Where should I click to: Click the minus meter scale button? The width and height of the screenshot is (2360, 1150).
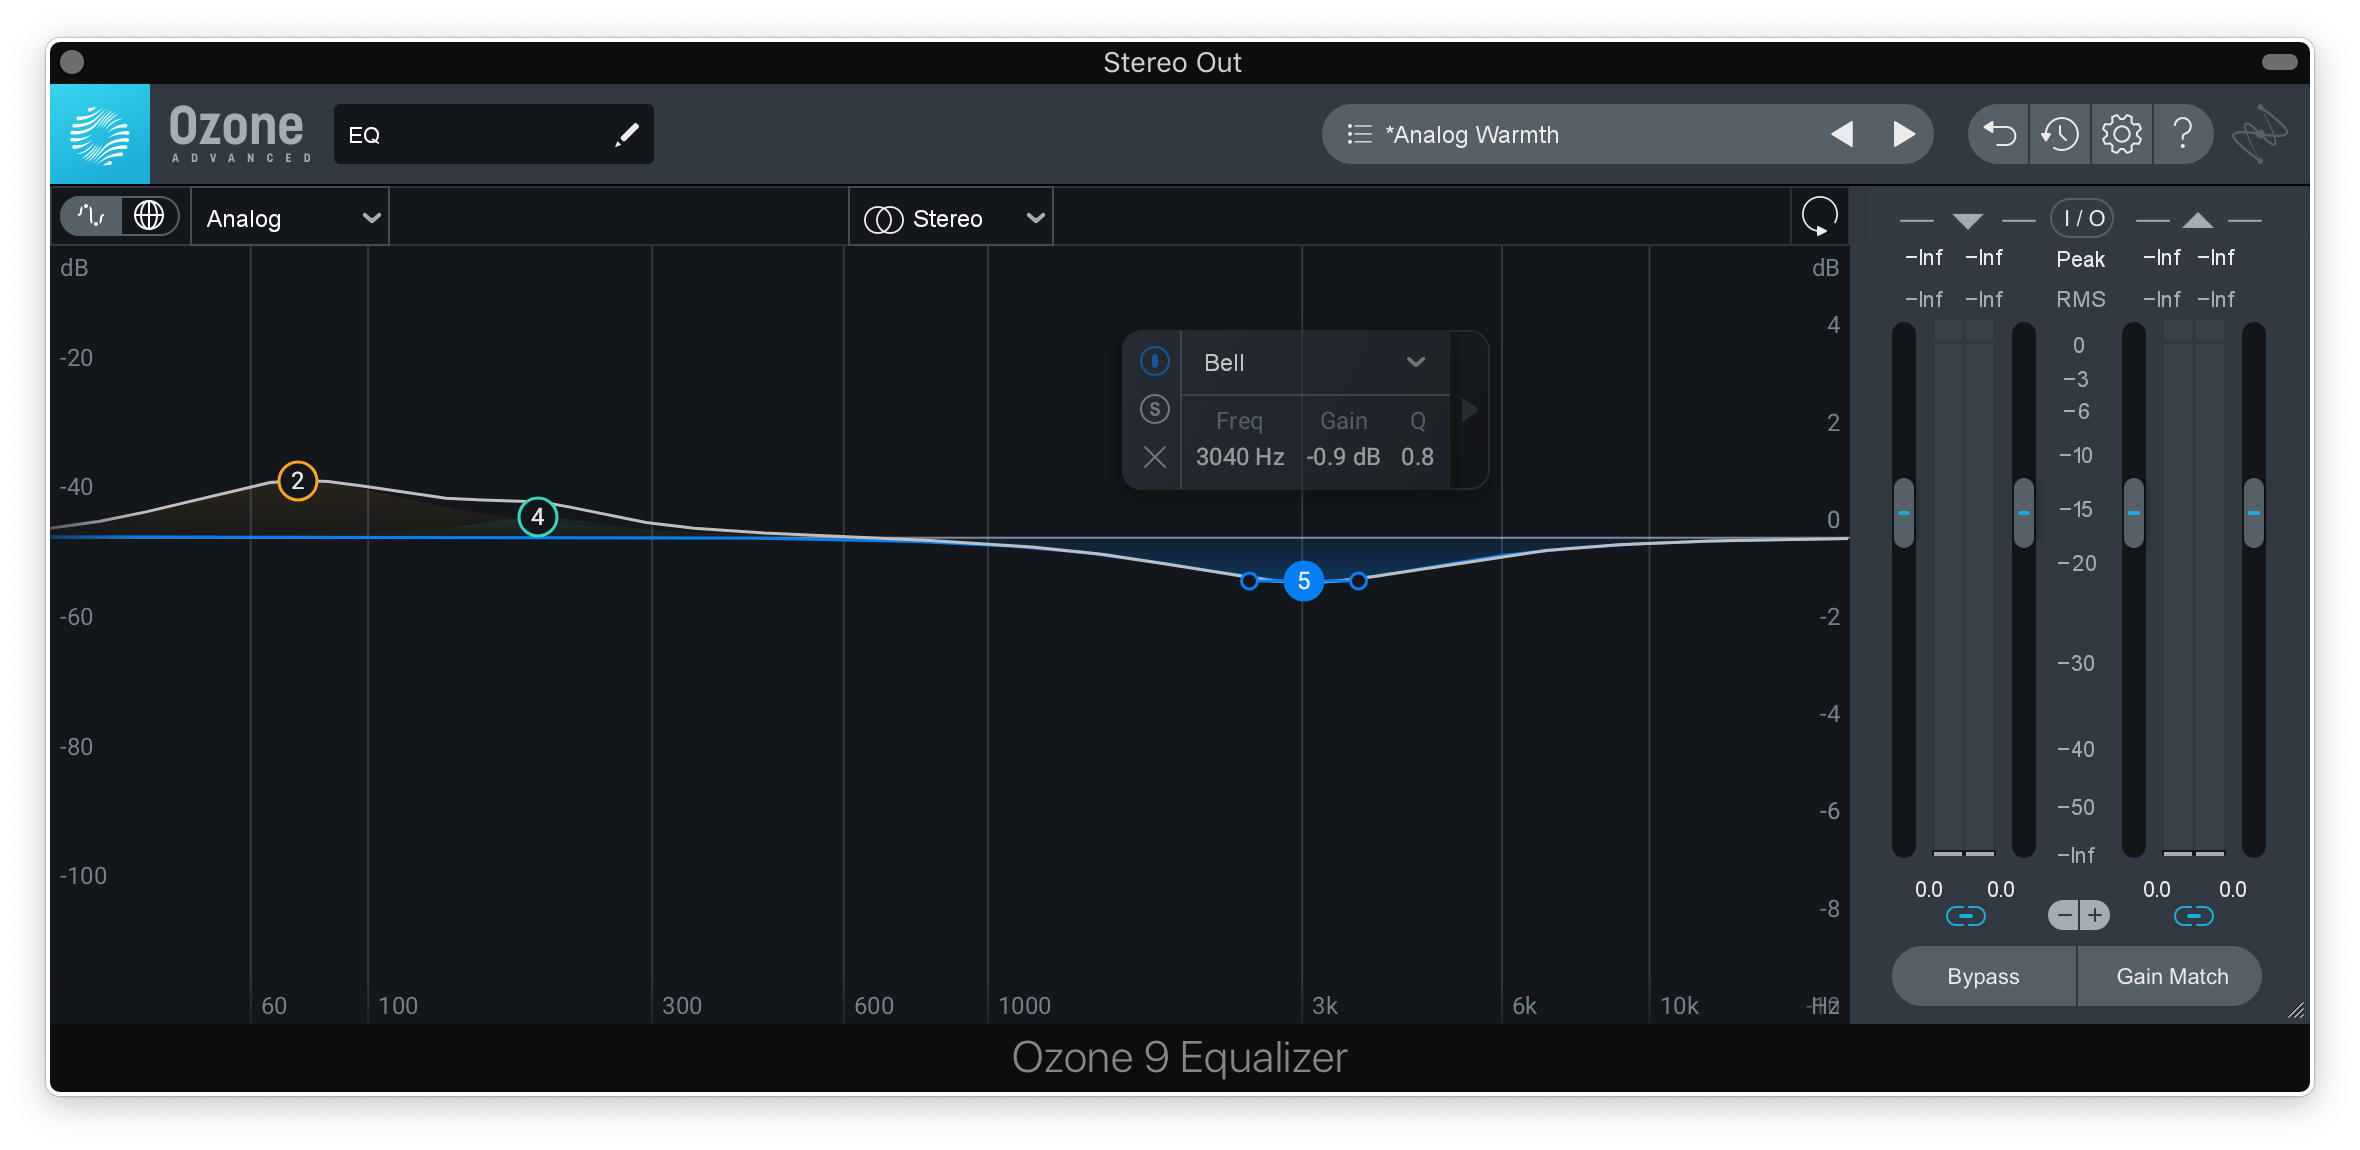[x=2064, y=915]
